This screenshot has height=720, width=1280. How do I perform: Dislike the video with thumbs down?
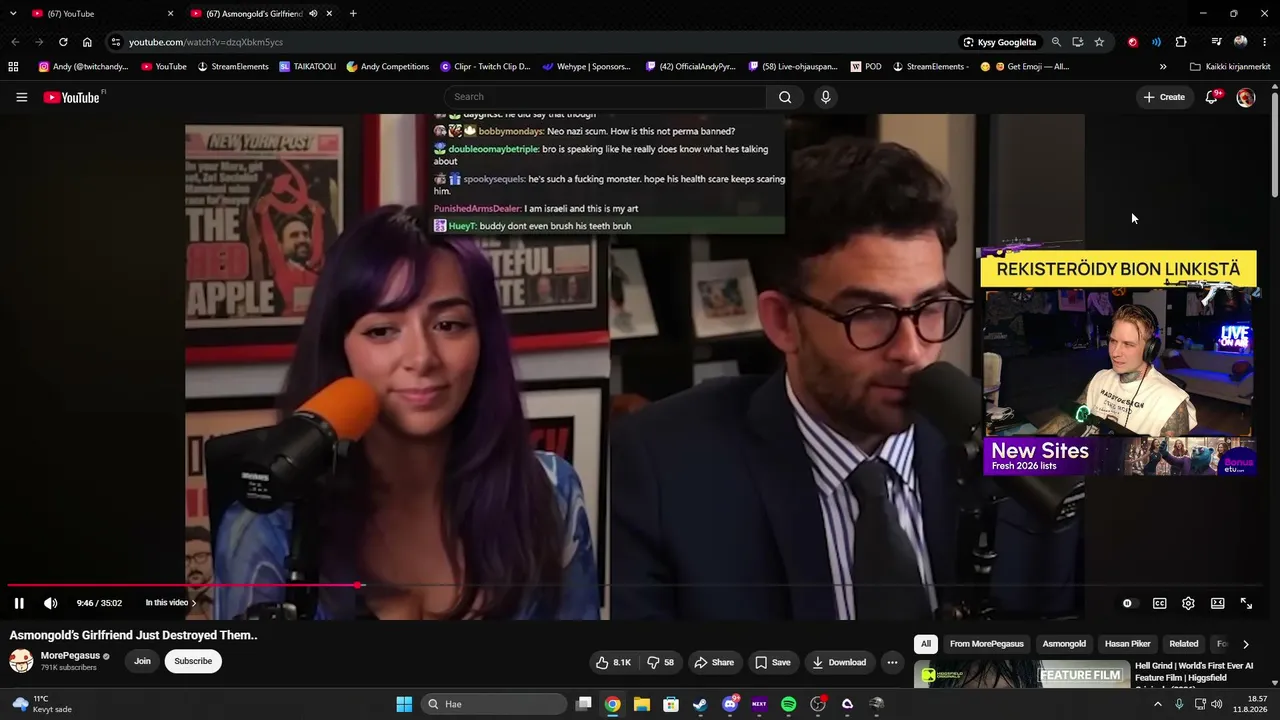[660, 662]
